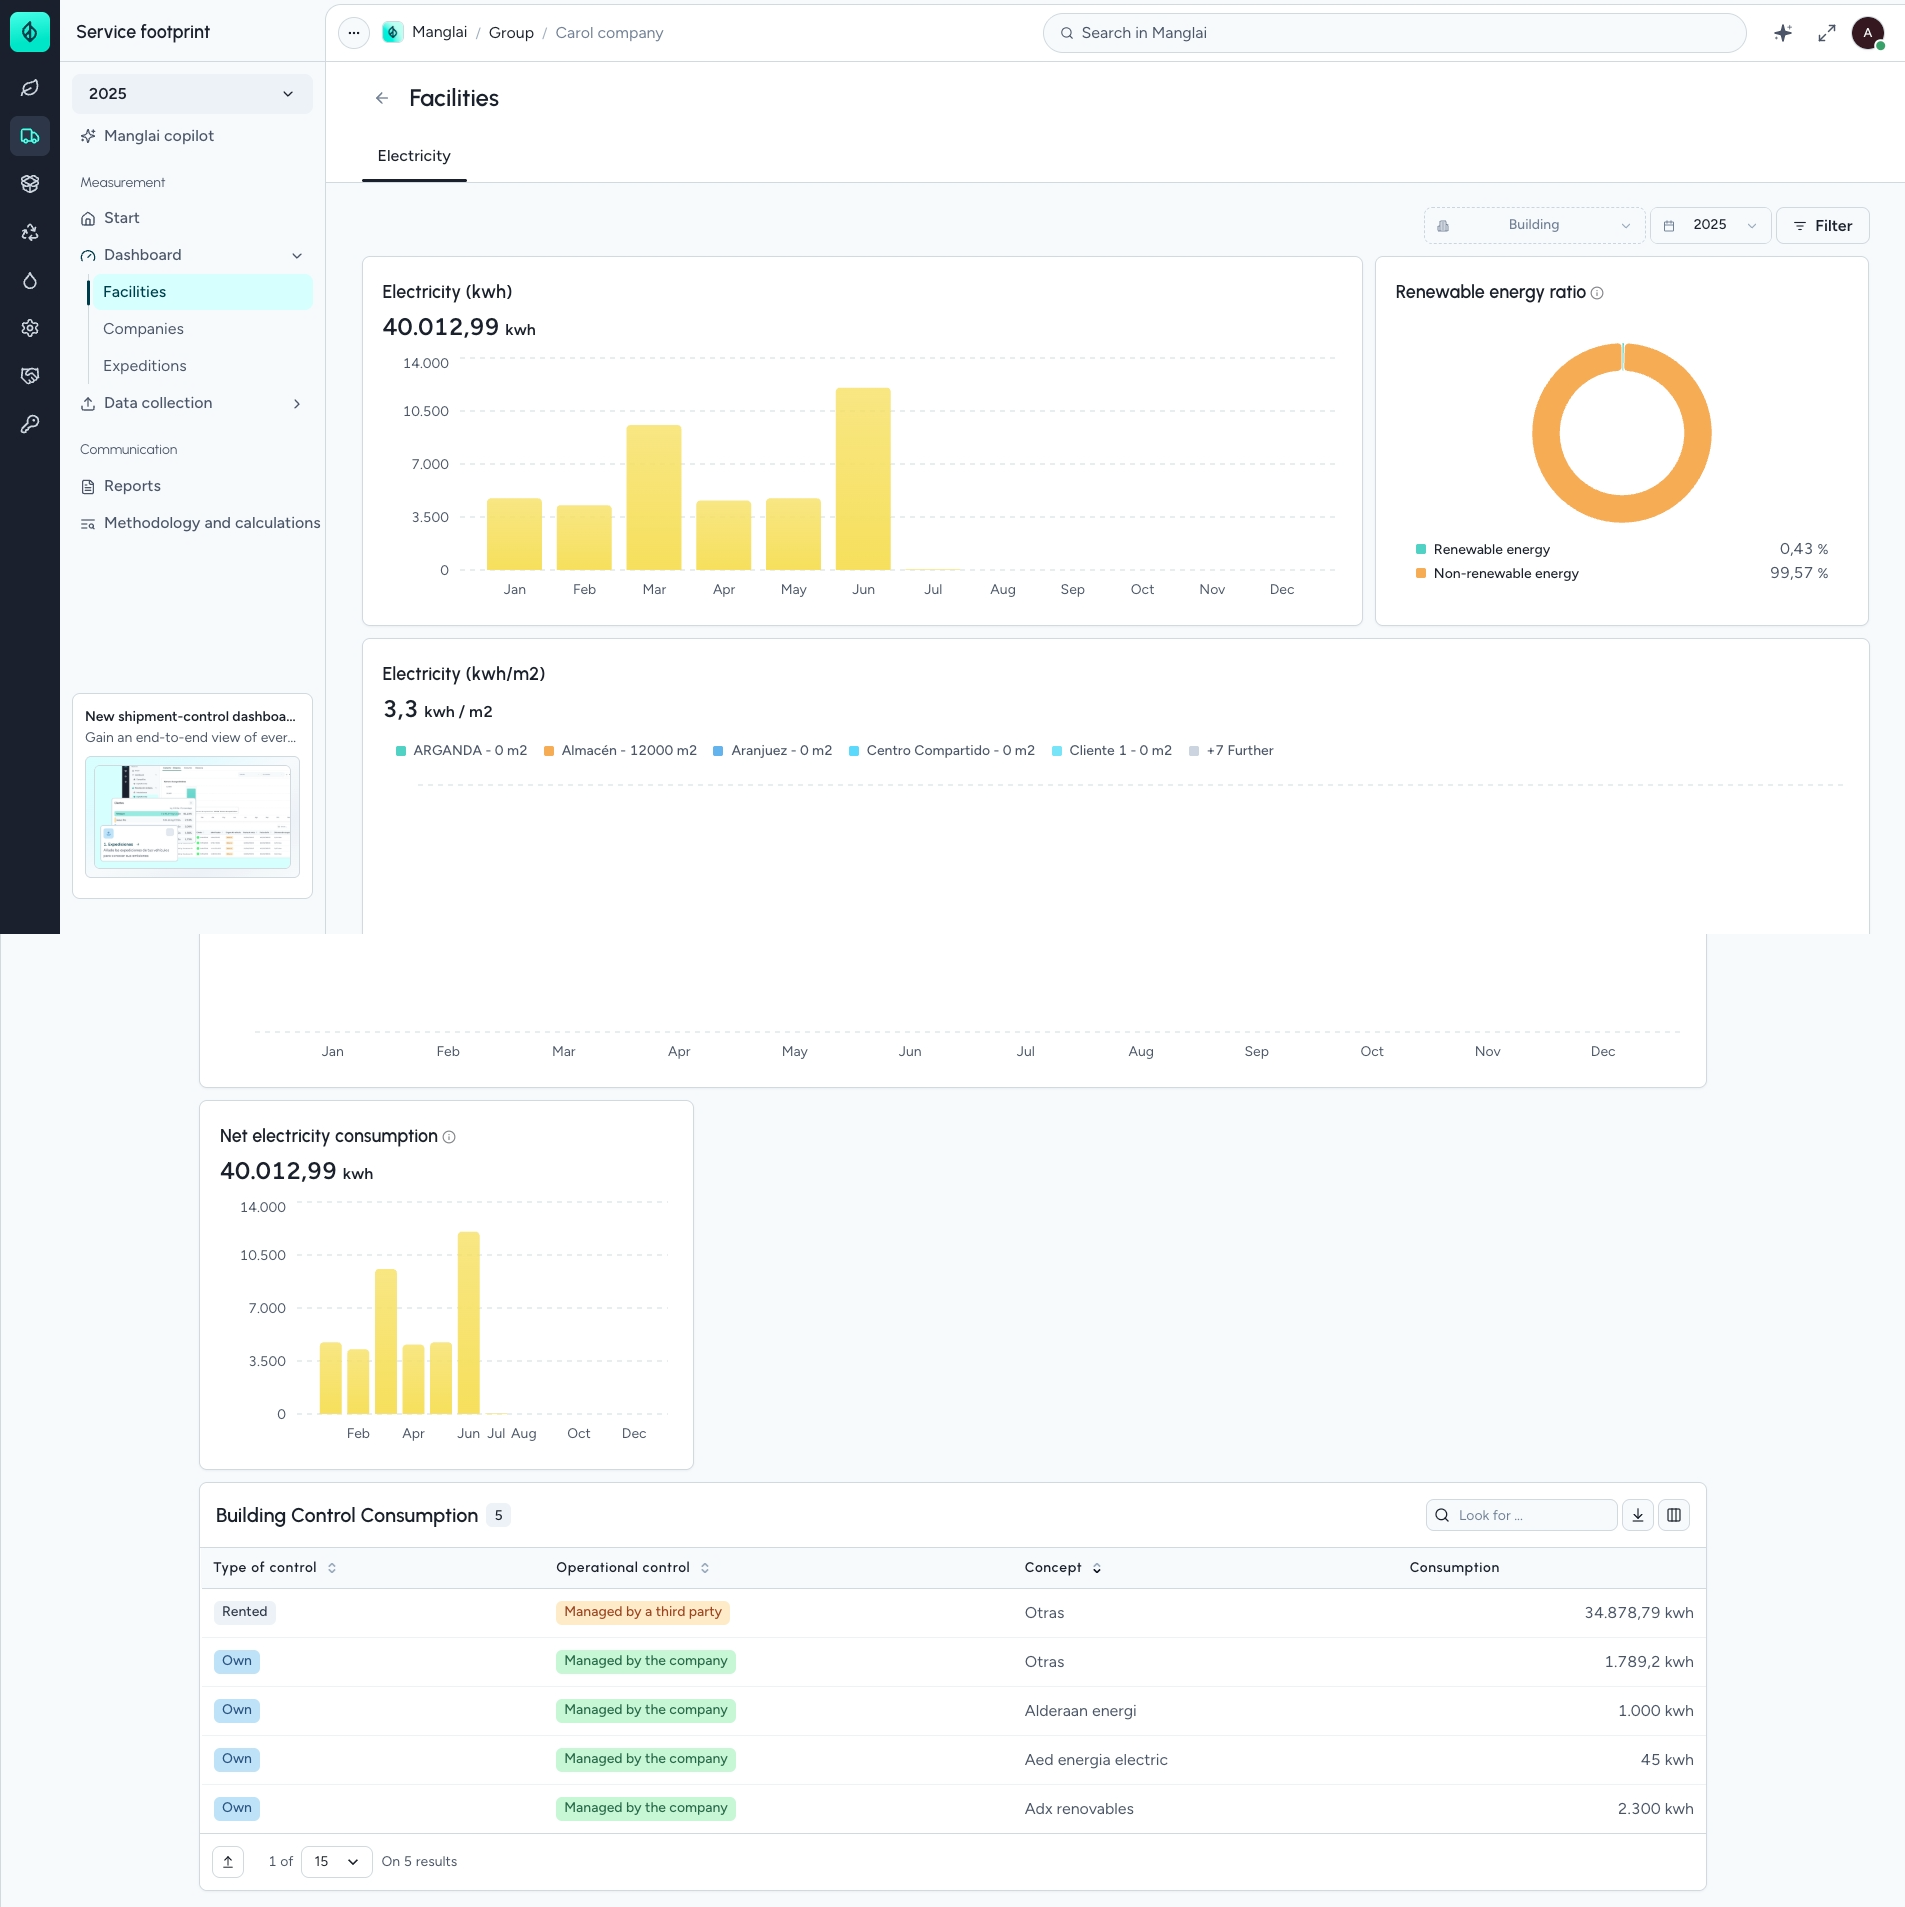This screenshot has width=1905, height=1907.
Task: Open Methodology and calculations
Action: 211,522
